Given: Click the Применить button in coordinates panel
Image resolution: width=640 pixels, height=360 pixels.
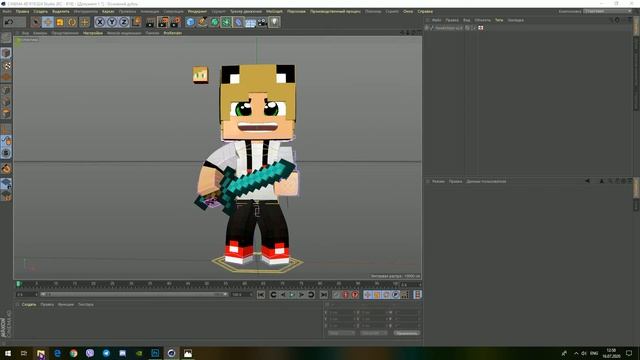Looking at the screenshot, I should pyautogui.click(x=406, y=333).
